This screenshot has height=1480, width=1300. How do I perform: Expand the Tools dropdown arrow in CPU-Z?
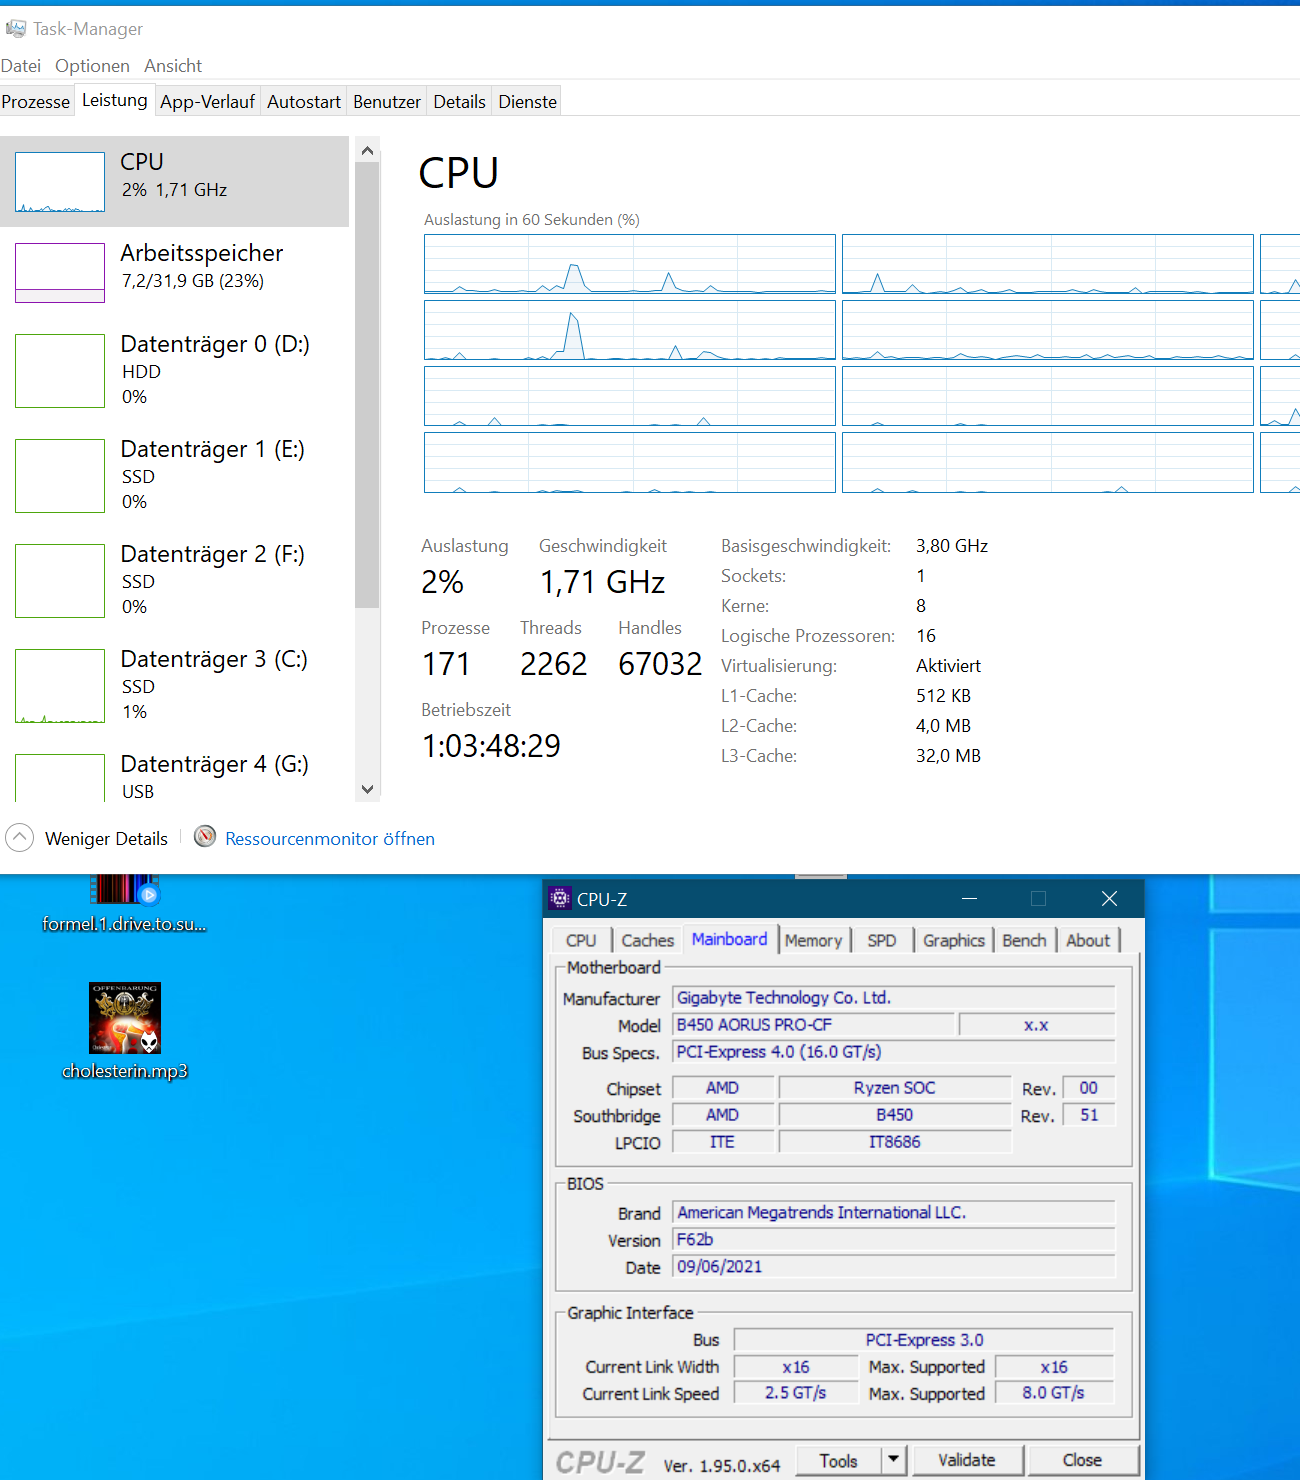(894, 1461)
